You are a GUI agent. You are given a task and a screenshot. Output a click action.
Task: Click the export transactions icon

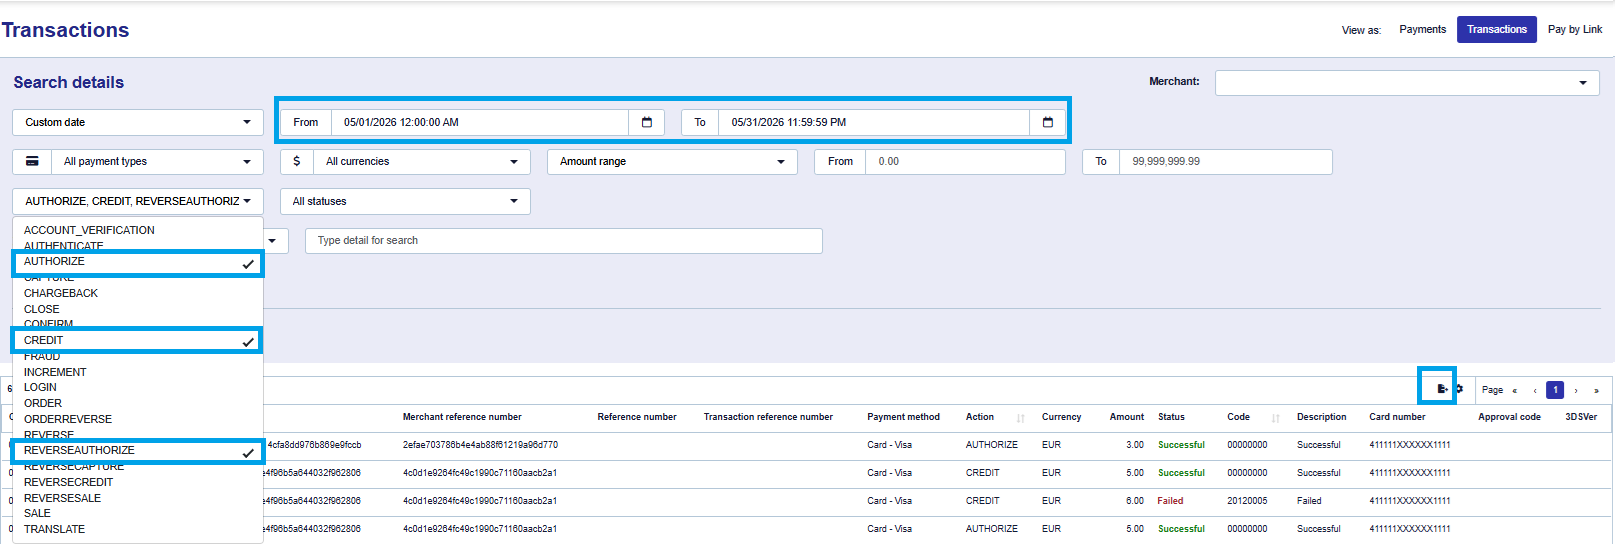pos(1442,389)
